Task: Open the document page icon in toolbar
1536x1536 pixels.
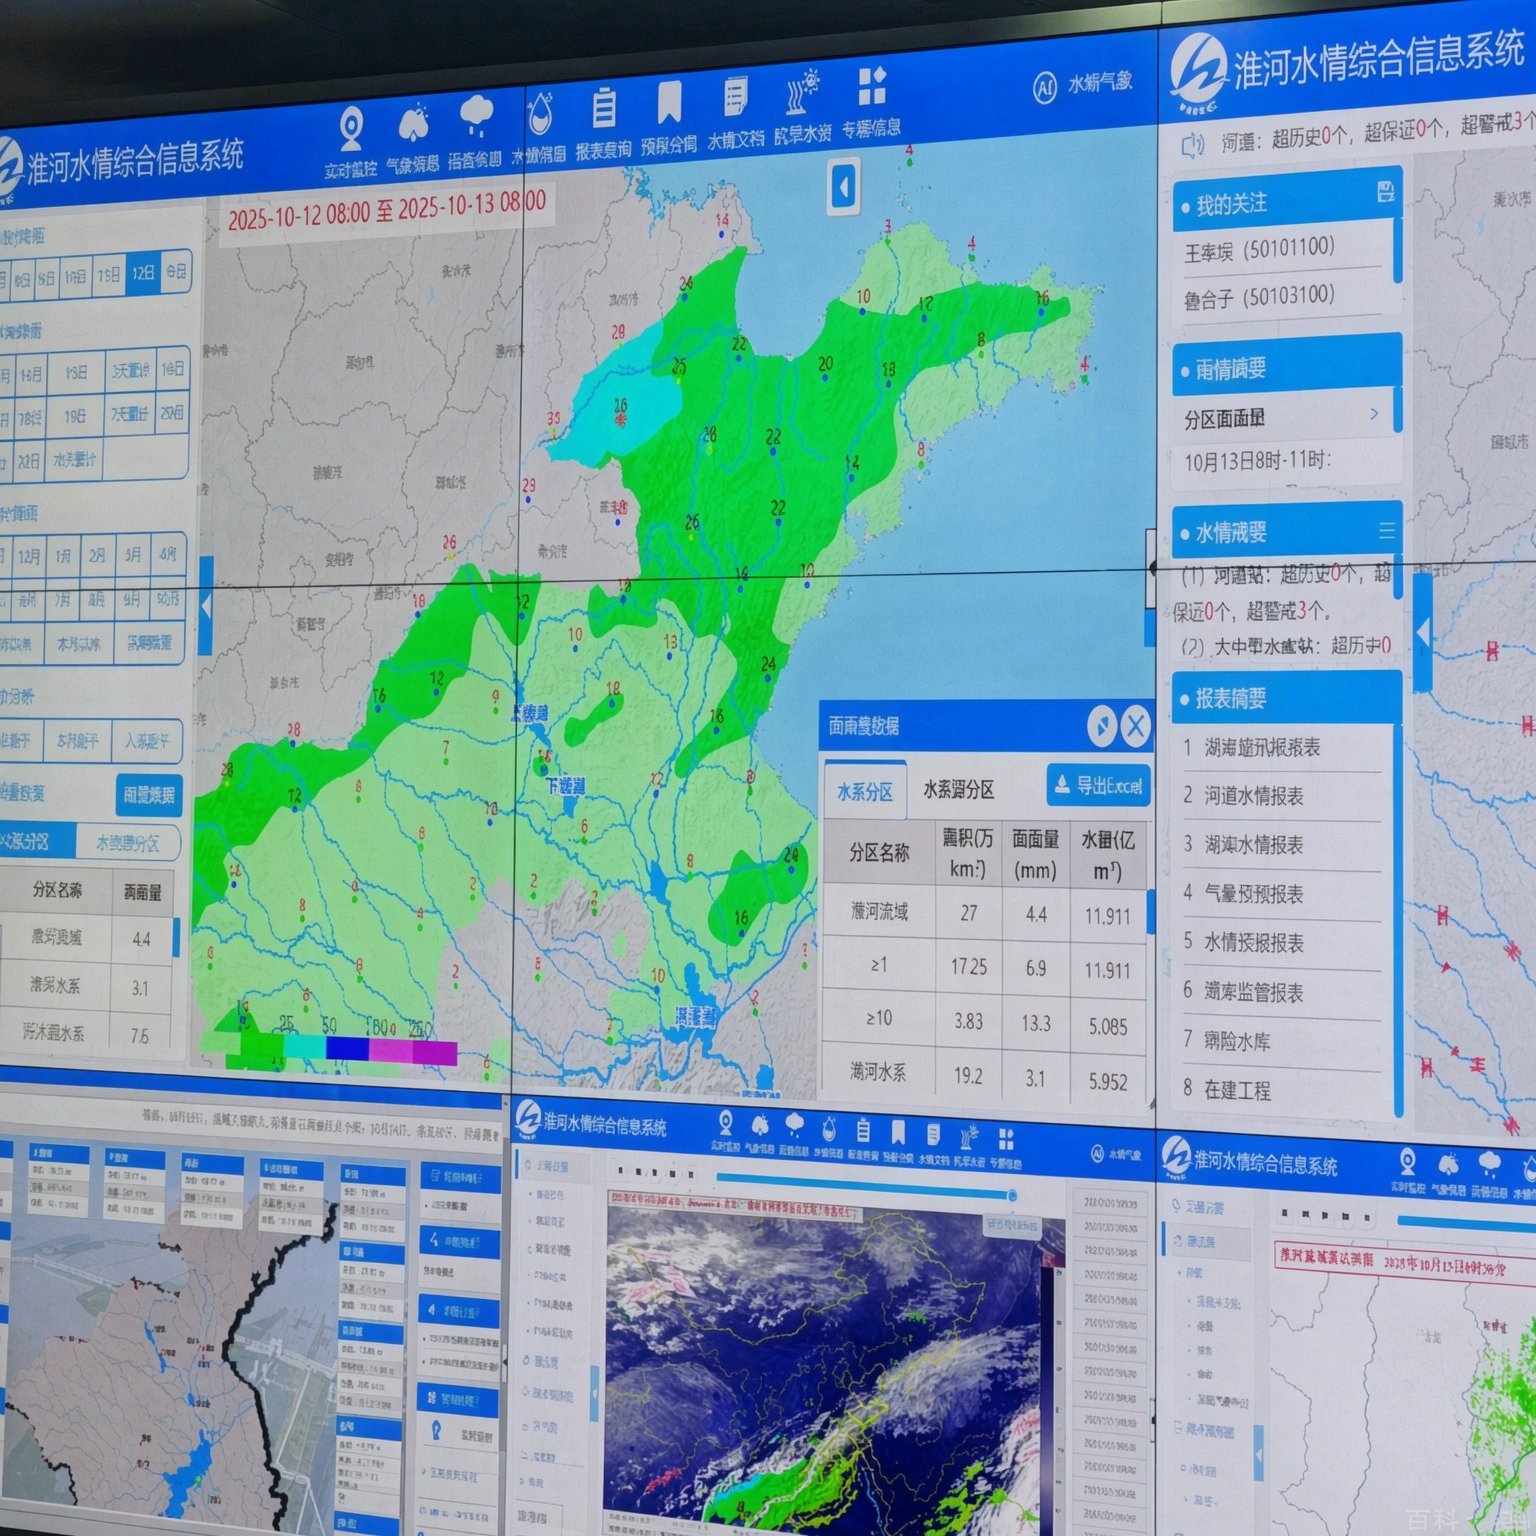Action: 735,98
